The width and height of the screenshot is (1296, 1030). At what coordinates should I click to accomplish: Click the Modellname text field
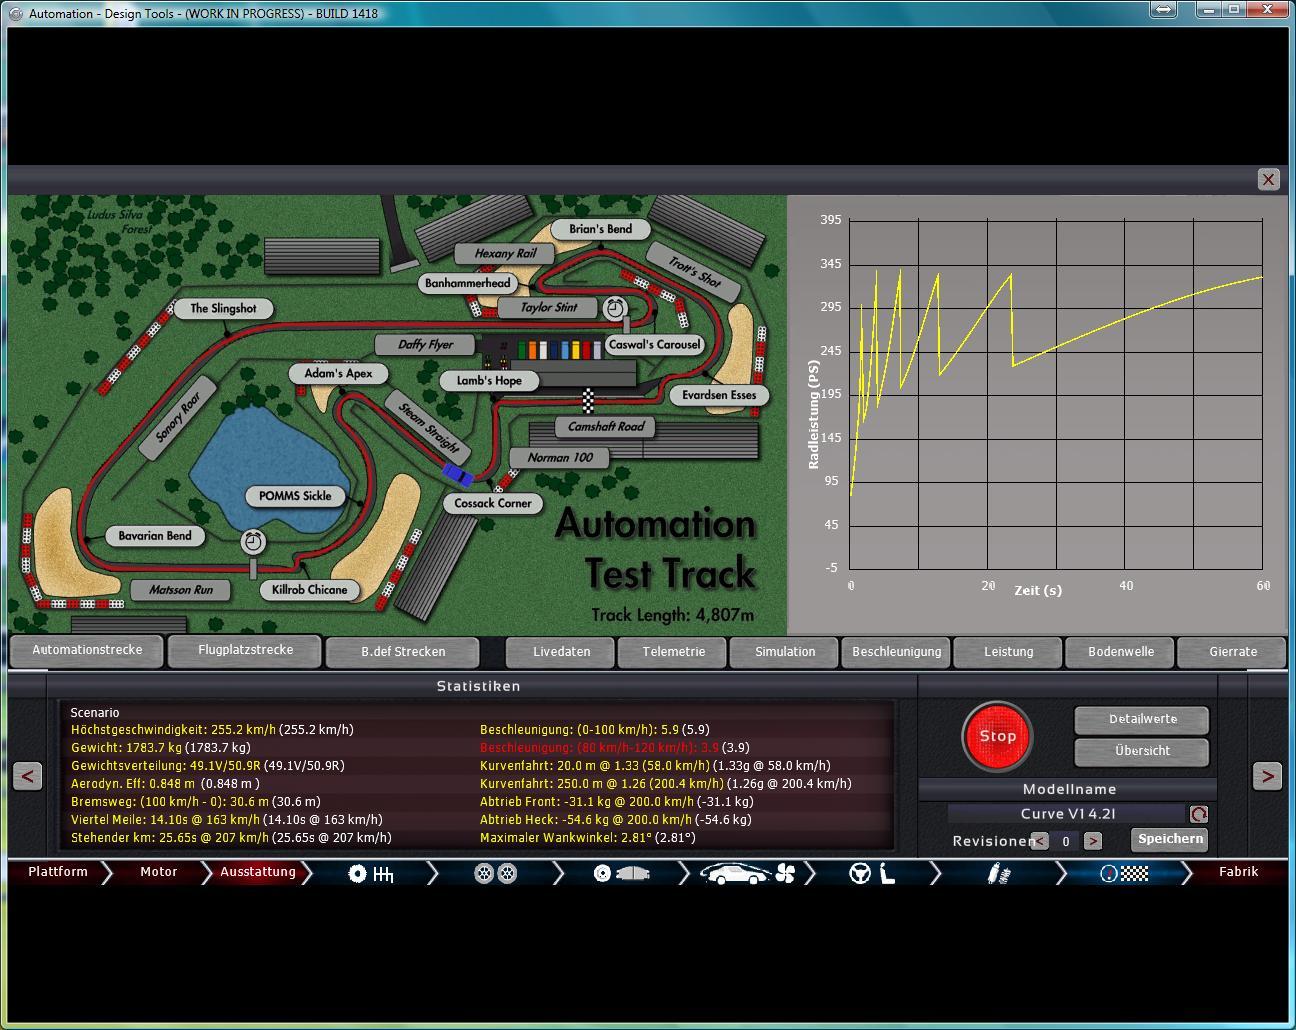[1066, 814]
